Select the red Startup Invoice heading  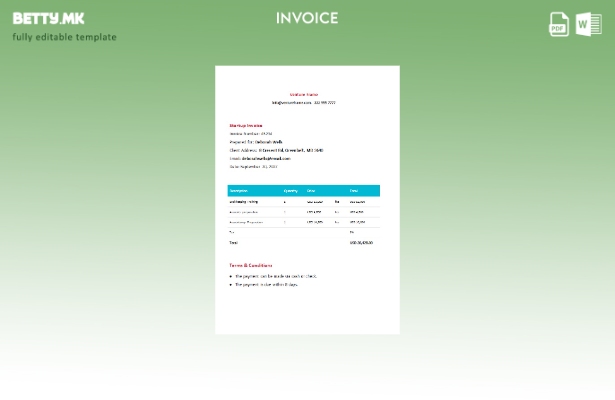coord(246,125)
